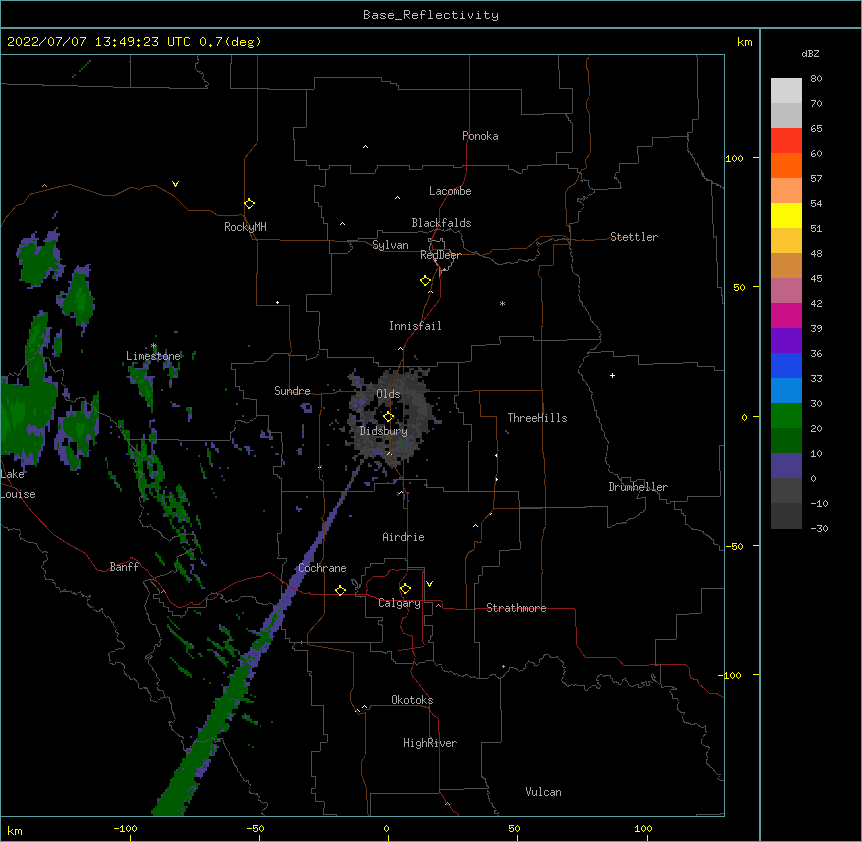
Task: Click the Banff label
Action: point(124,567)
